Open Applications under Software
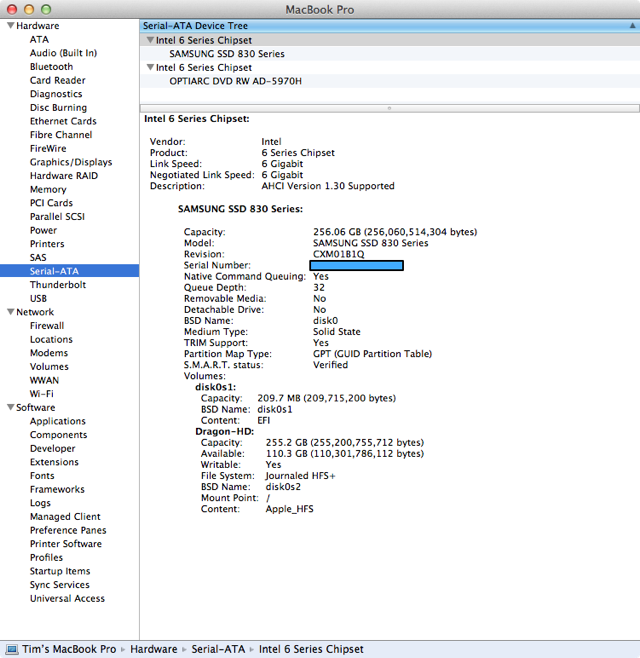Screen dimensions: 640x658 coord(57,421)
